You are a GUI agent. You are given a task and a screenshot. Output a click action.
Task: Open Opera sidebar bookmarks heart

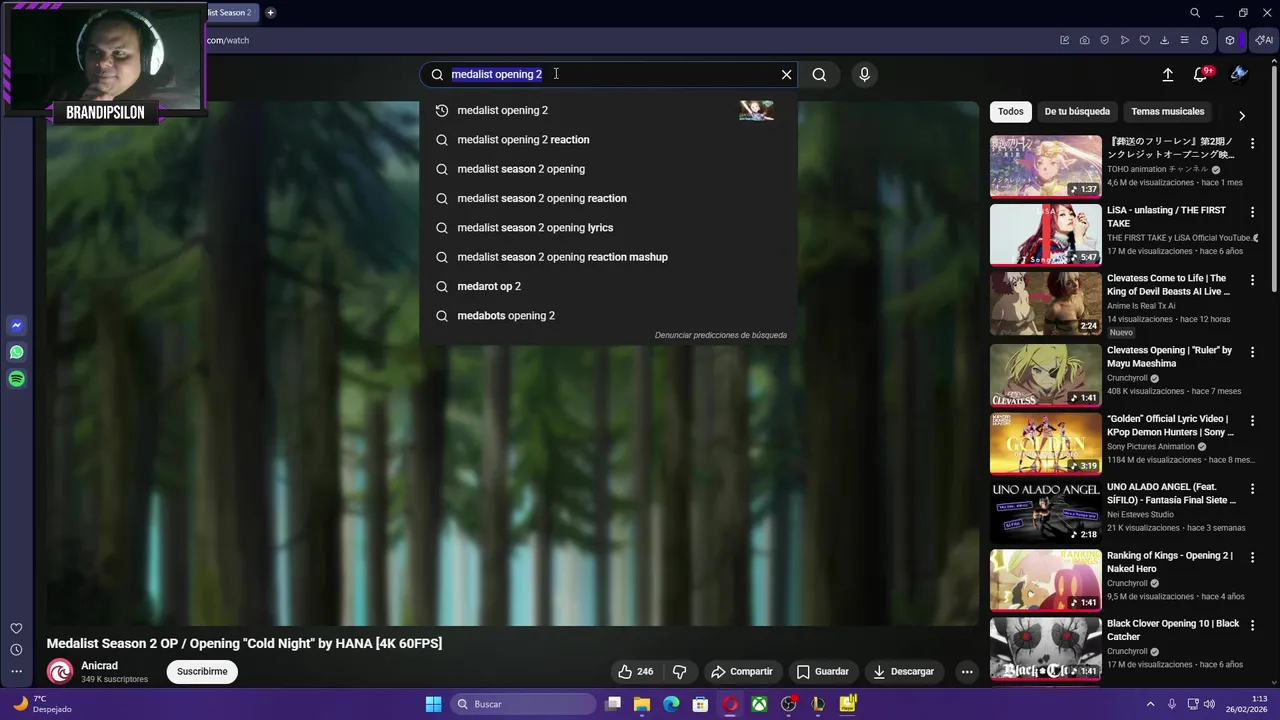16,628
